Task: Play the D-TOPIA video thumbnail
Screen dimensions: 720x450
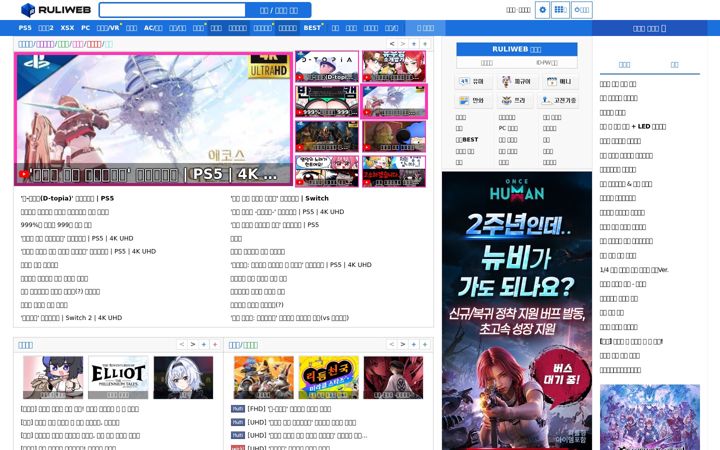Action: [x=326, y=67]
